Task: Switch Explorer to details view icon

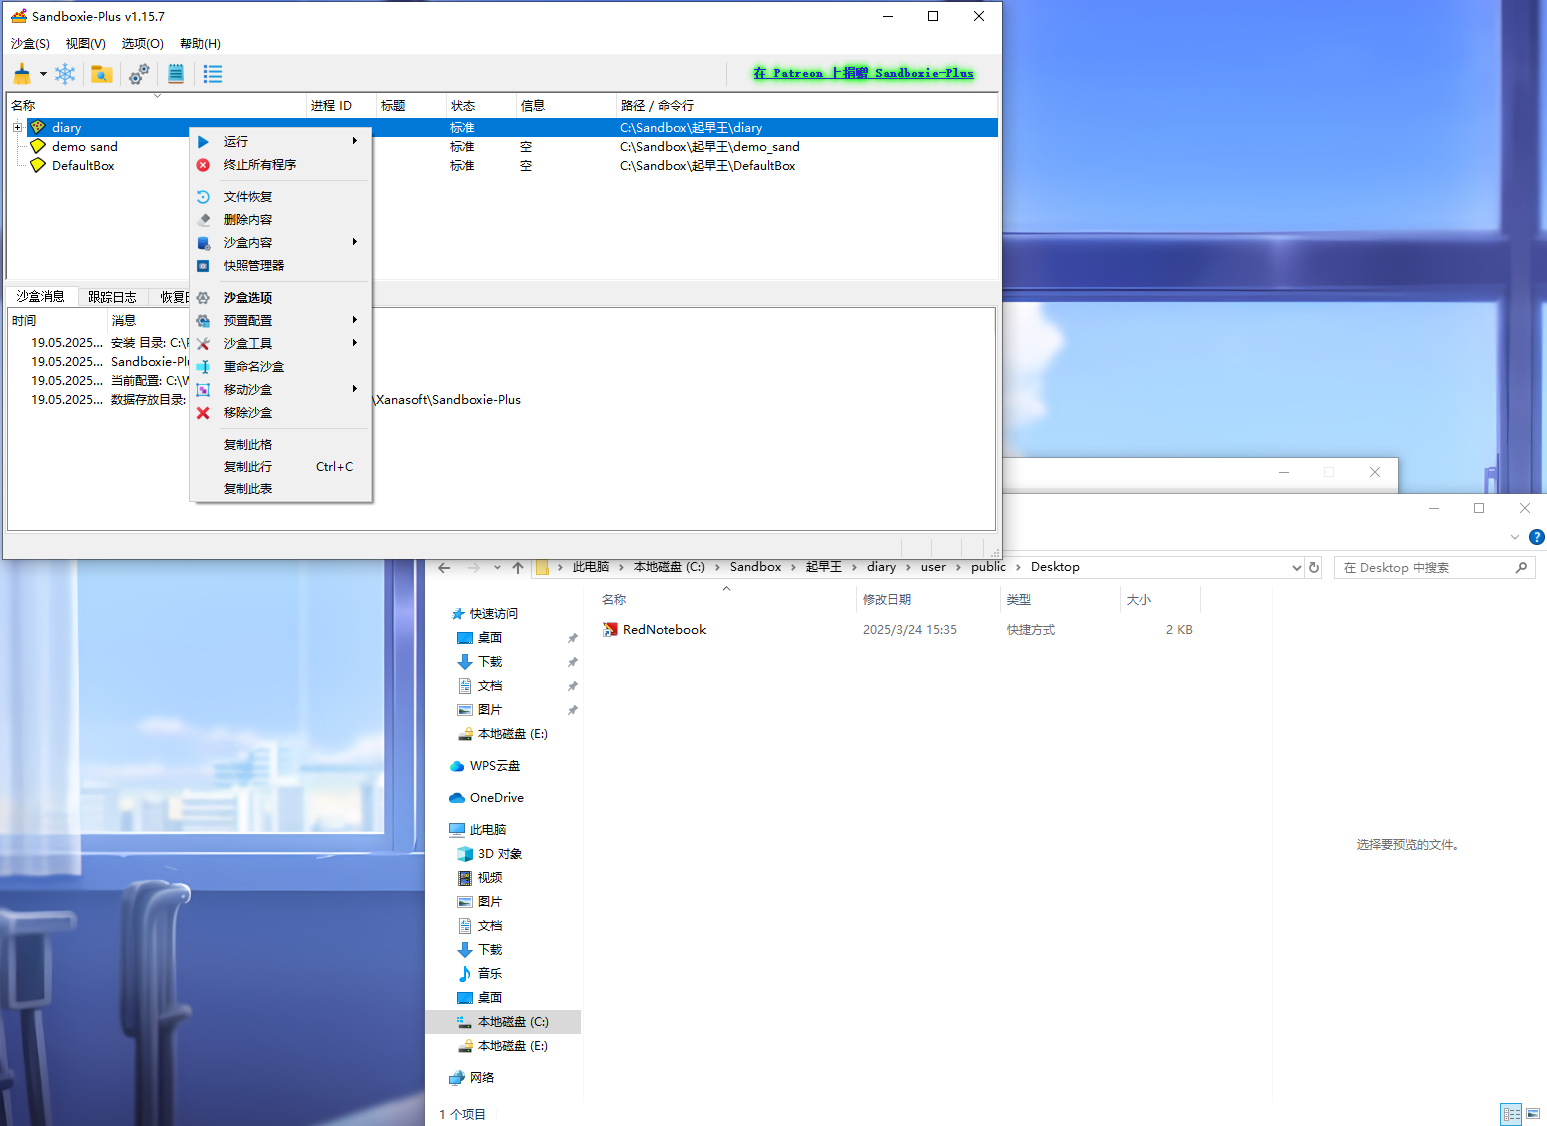Action: point(1511,1114)
